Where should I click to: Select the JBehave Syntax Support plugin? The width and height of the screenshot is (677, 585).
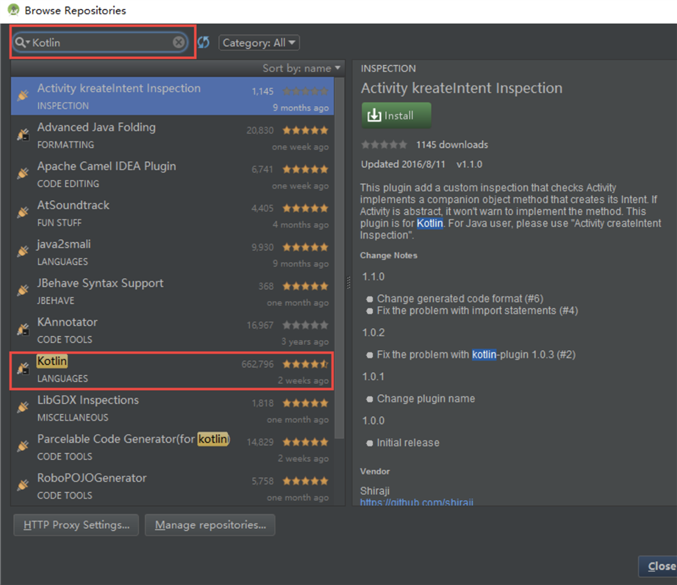tap(172, 291)
